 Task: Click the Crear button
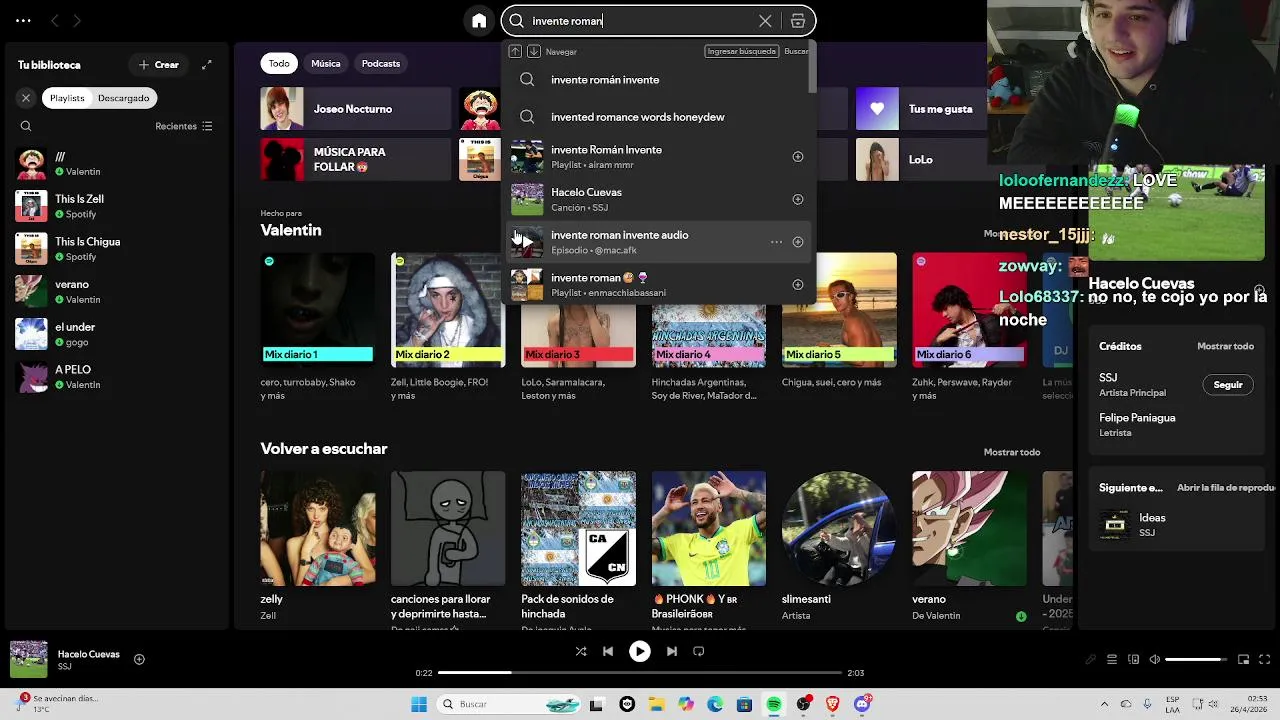(x=159, y=65)
